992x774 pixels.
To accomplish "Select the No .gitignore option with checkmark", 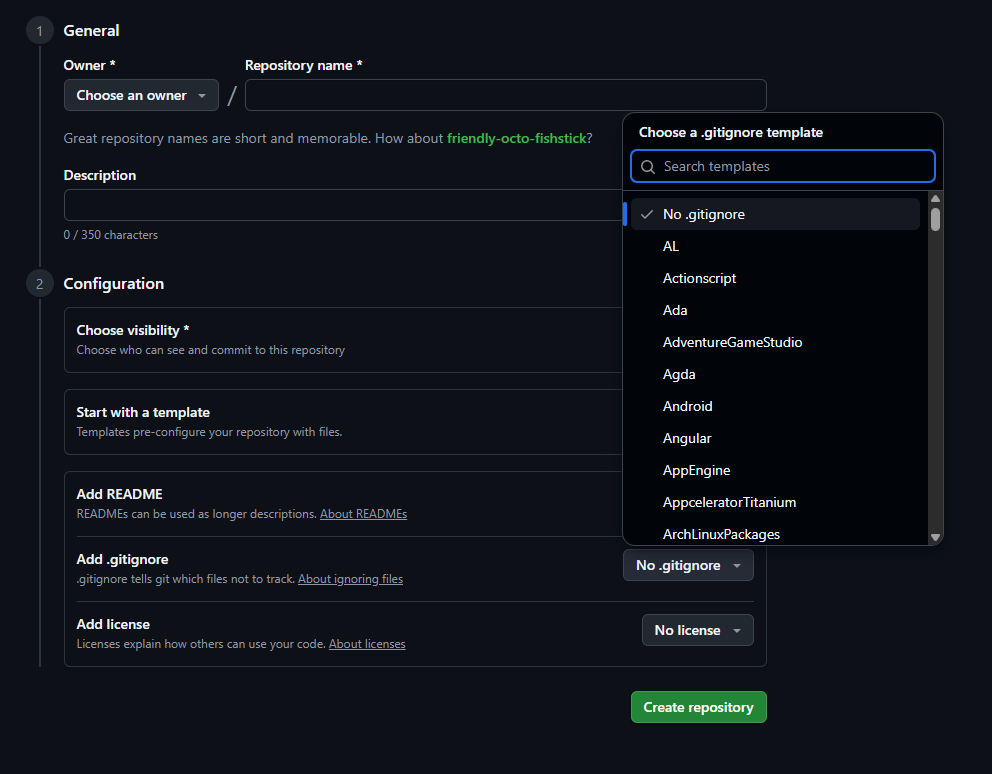I will tap(775, 214).
